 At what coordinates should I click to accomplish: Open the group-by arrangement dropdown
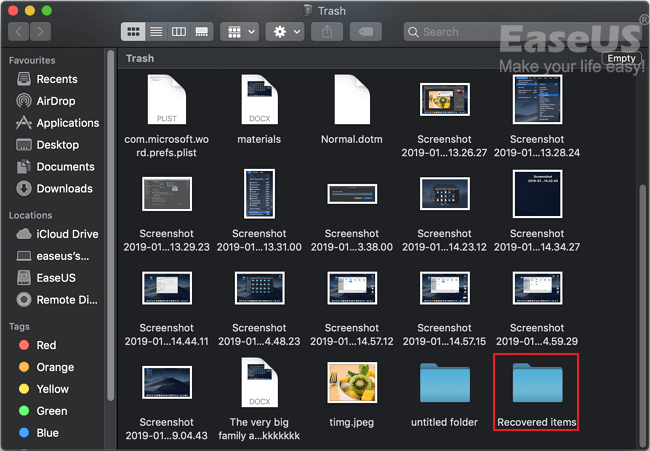point(240,32)
